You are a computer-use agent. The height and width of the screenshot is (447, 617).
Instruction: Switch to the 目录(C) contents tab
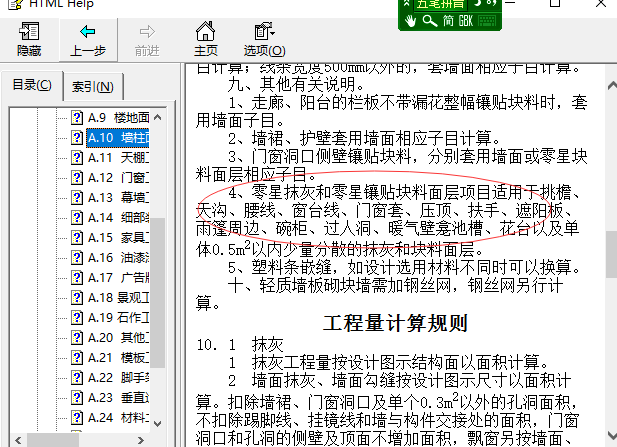point(32,85)
